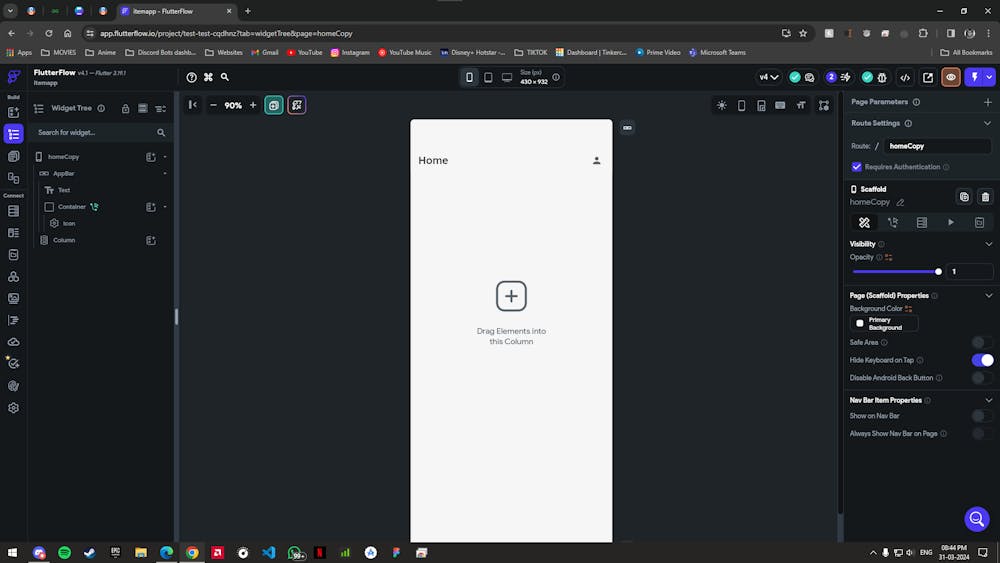
Task: Collapse the Container tree node arrow
Action: (x=165, y=207)
